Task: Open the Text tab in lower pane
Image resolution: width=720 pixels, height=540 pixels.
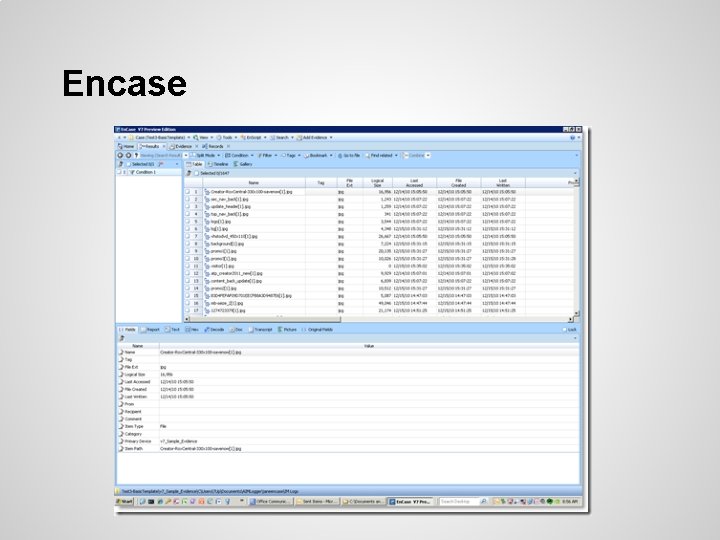Action: pos(173,330)
